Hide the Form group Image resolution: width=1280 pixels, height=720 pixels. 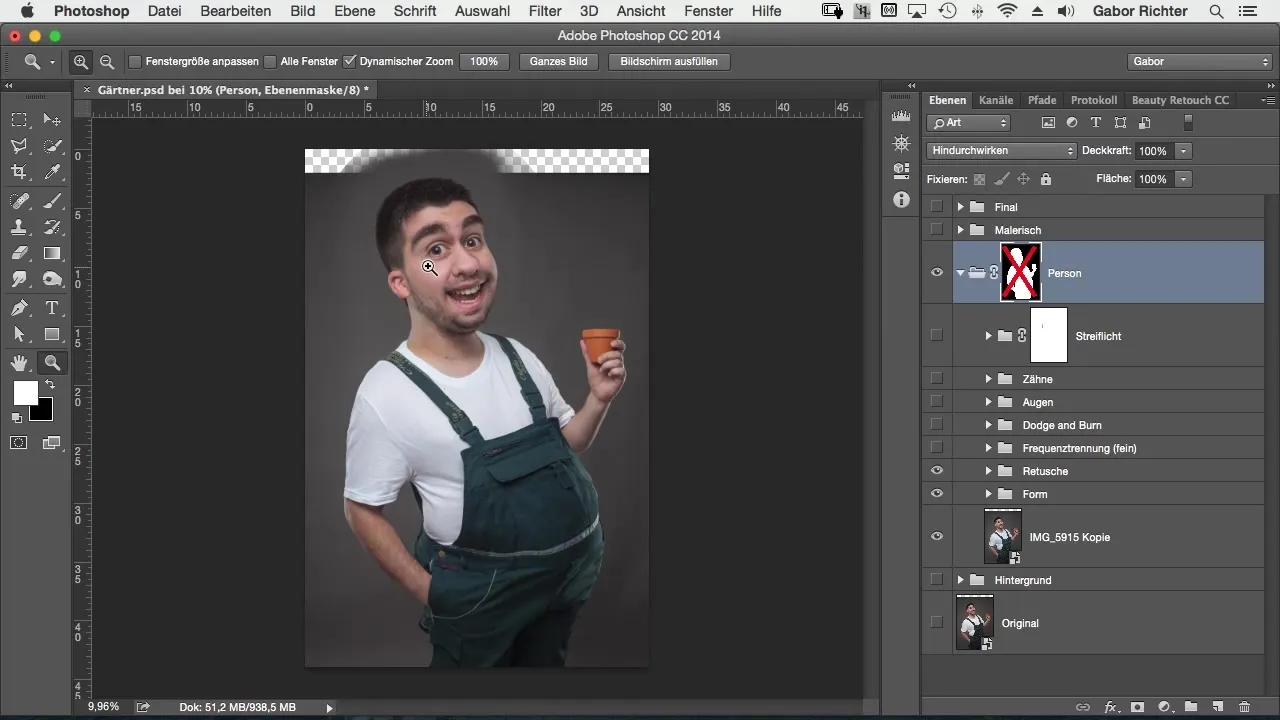tap(937, 494)
